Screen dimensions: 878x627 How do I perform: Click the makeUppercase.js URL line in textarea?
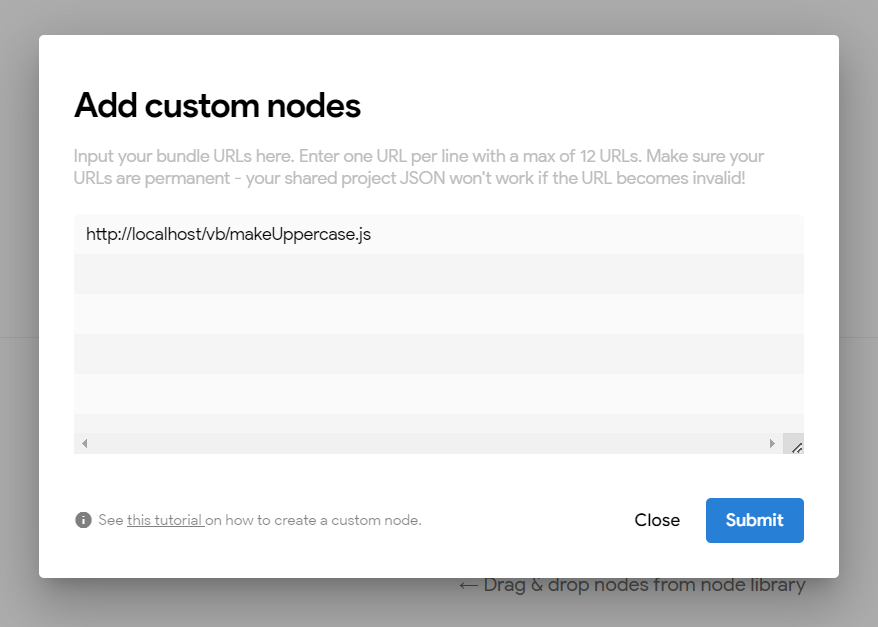click(x=439, y=234)
